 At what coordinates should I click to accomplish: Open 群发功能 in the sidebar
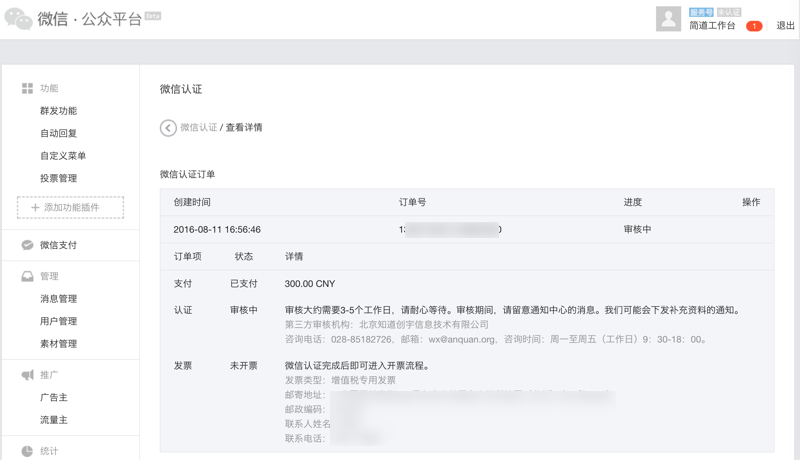click(58, 111)
